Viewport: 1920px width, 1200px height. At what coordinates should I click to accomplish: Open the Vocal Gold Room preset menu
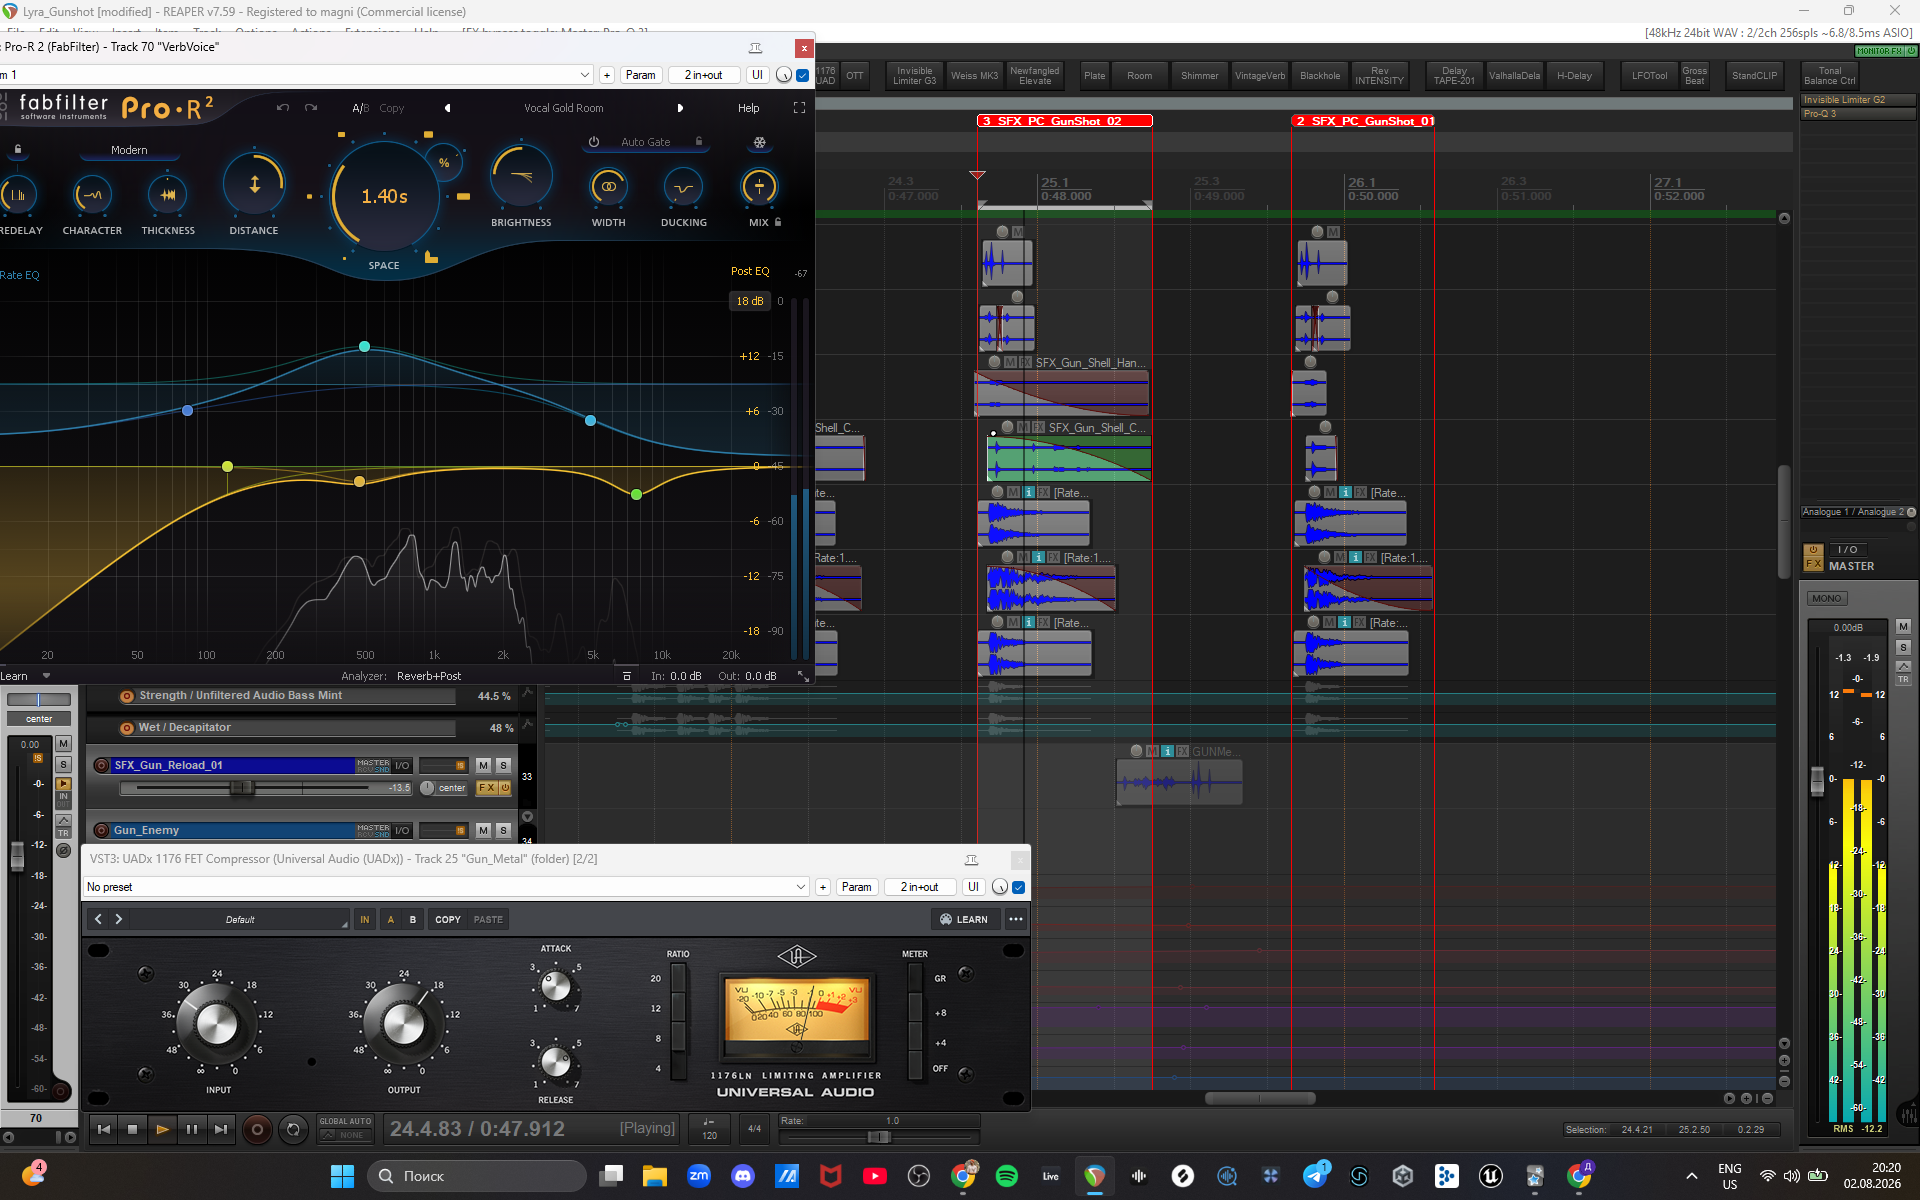point(564,108)
